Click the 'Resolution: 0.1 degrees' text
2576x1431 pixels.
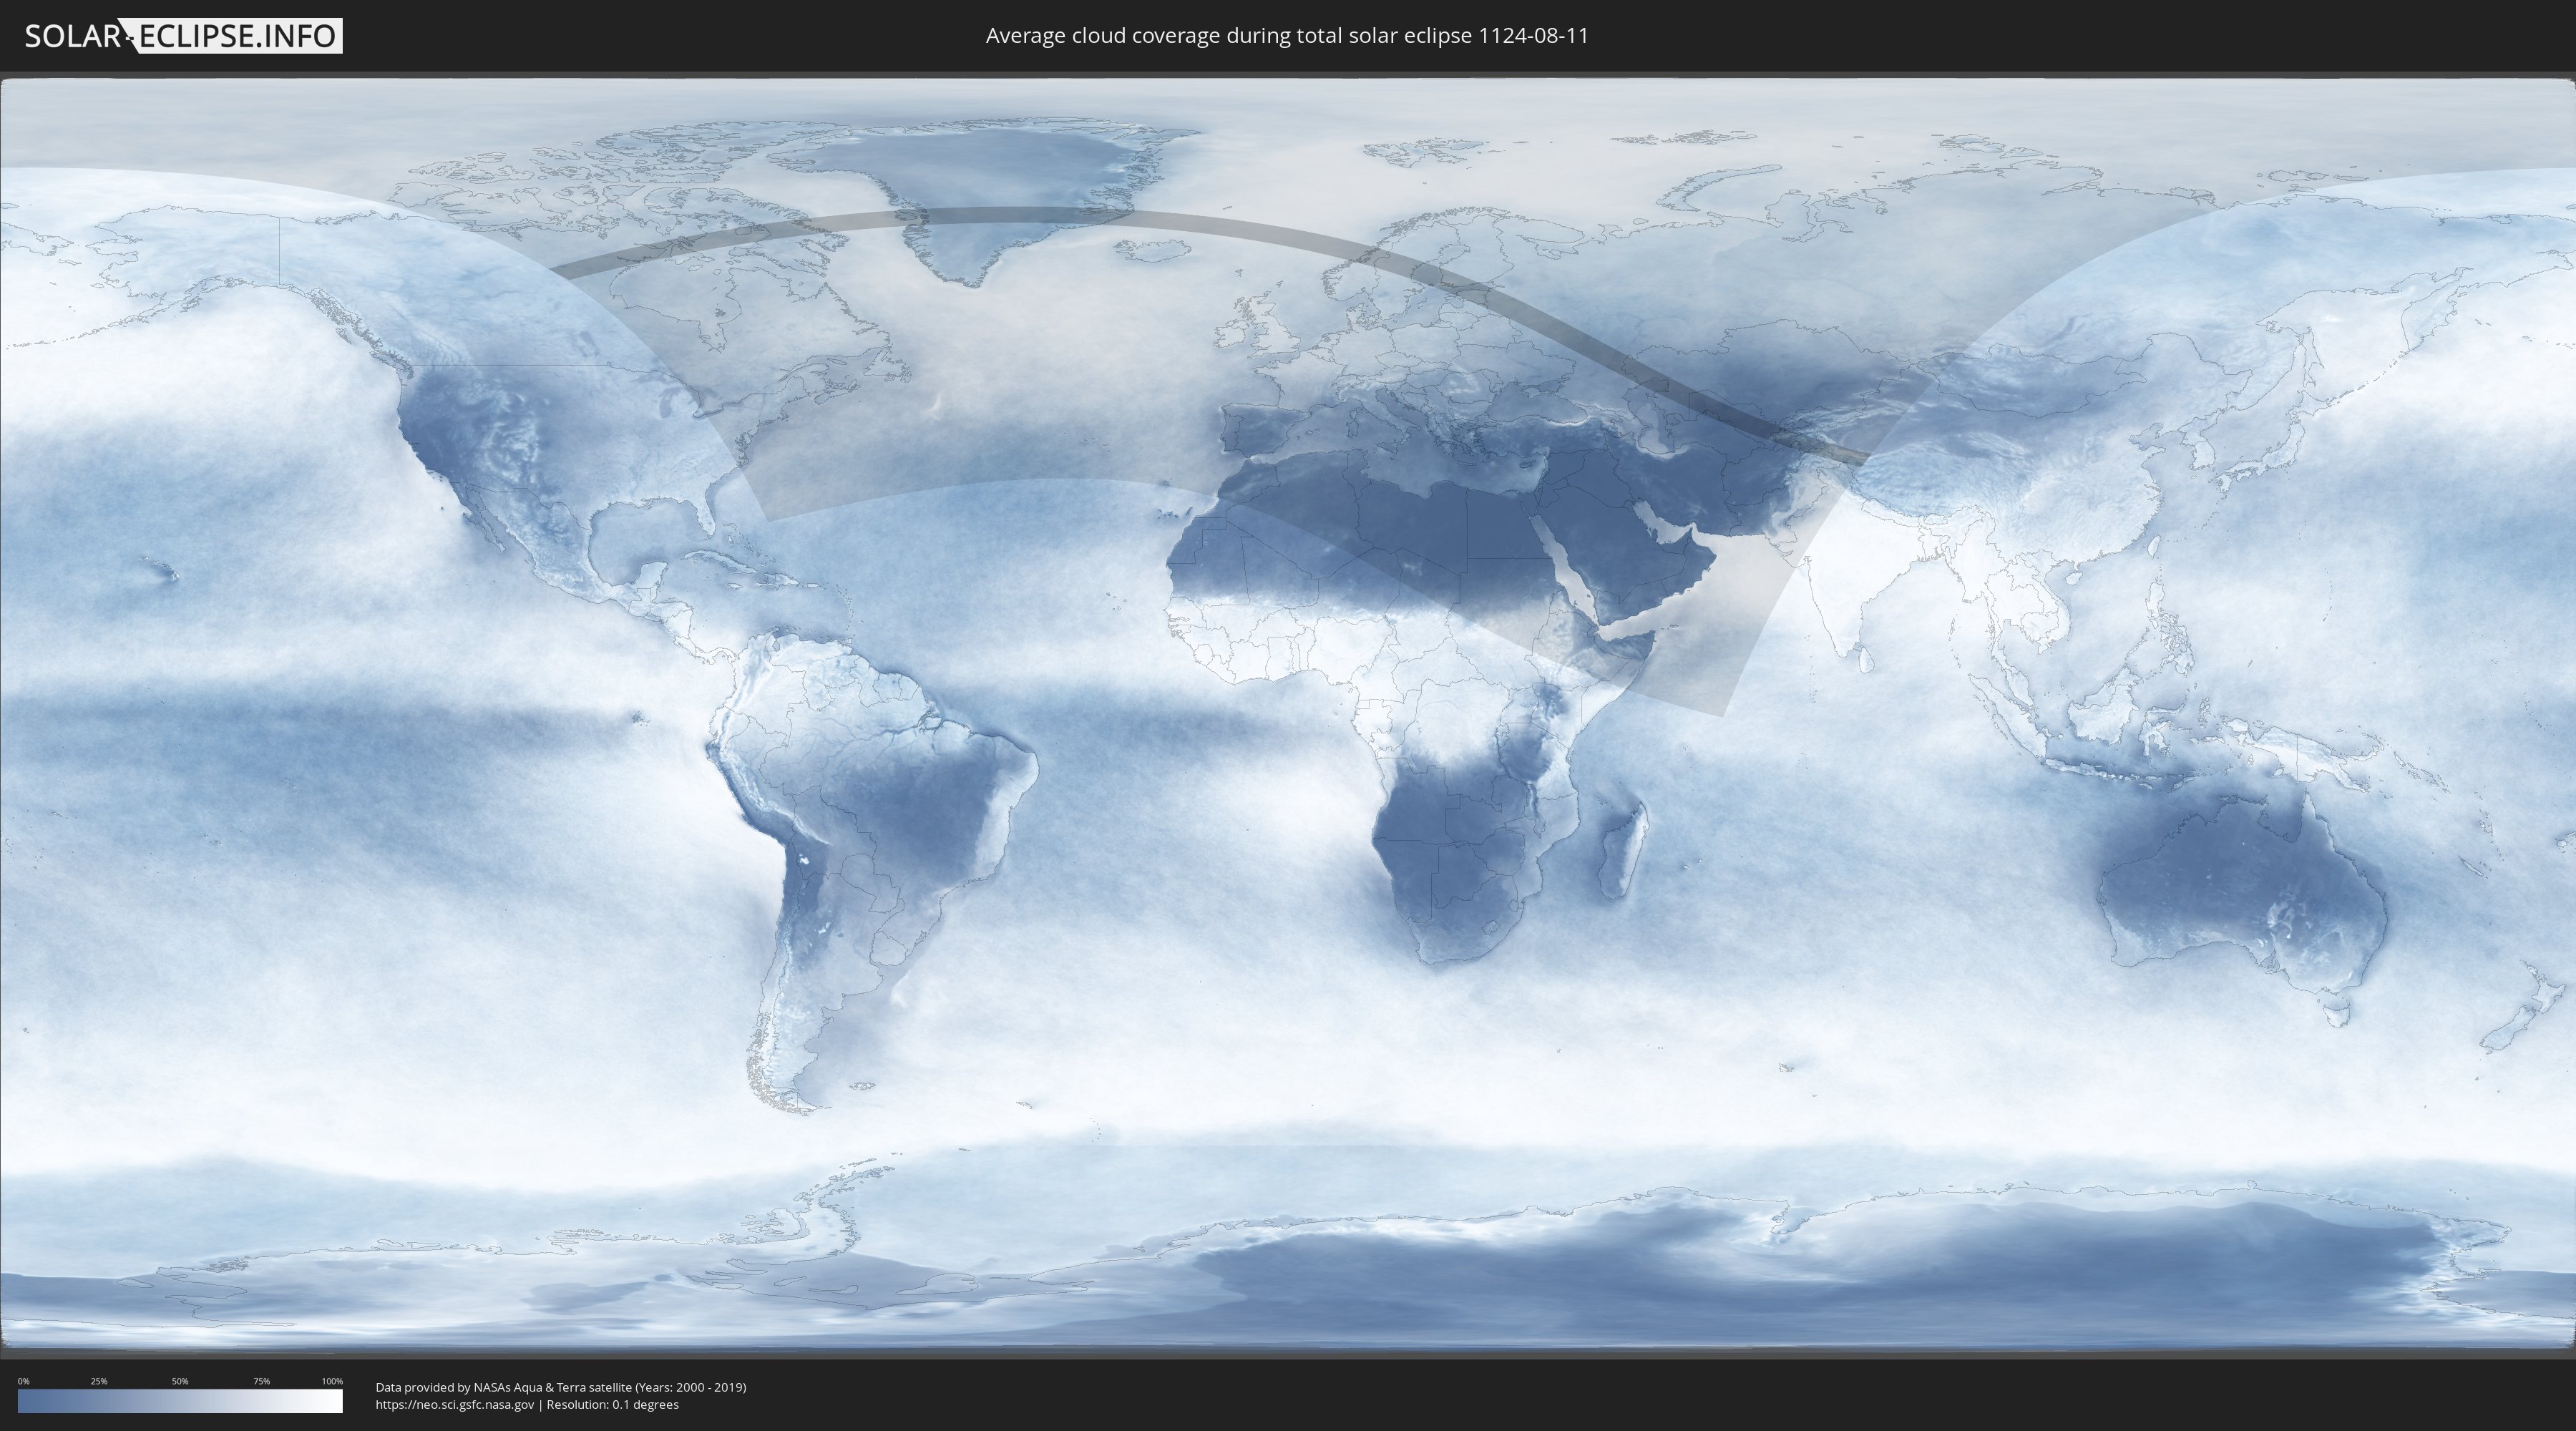click(612, 1404)
